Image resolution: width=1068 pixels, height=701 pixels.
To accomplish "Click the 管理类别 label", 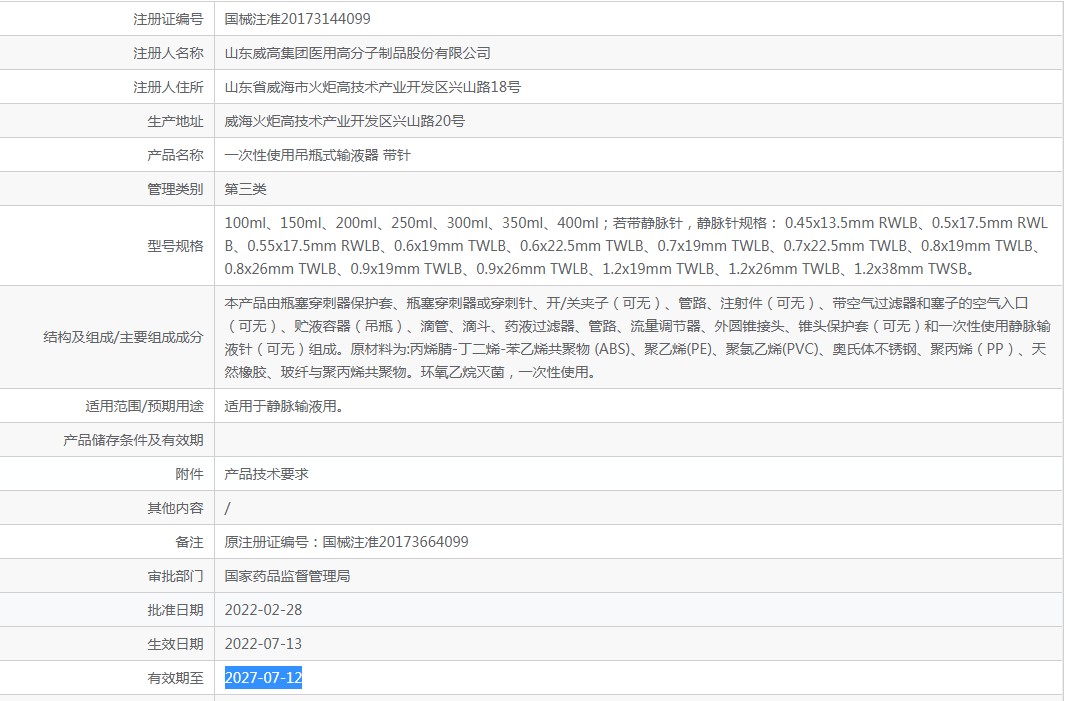I will click(175, 189).
